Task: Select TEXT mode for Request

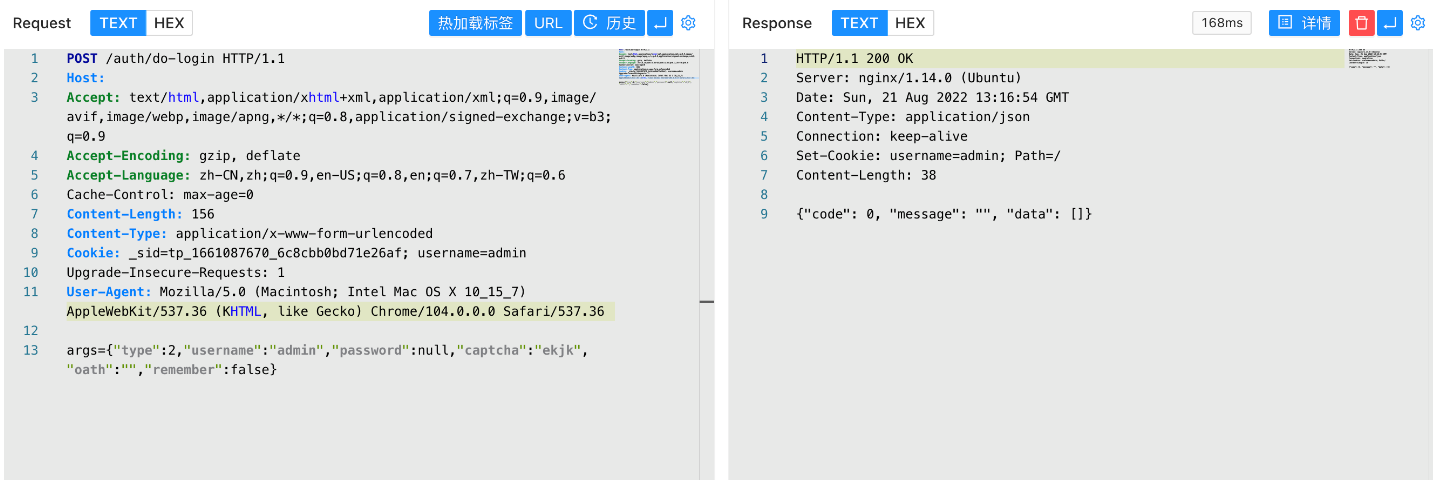Action: [118, 23]
